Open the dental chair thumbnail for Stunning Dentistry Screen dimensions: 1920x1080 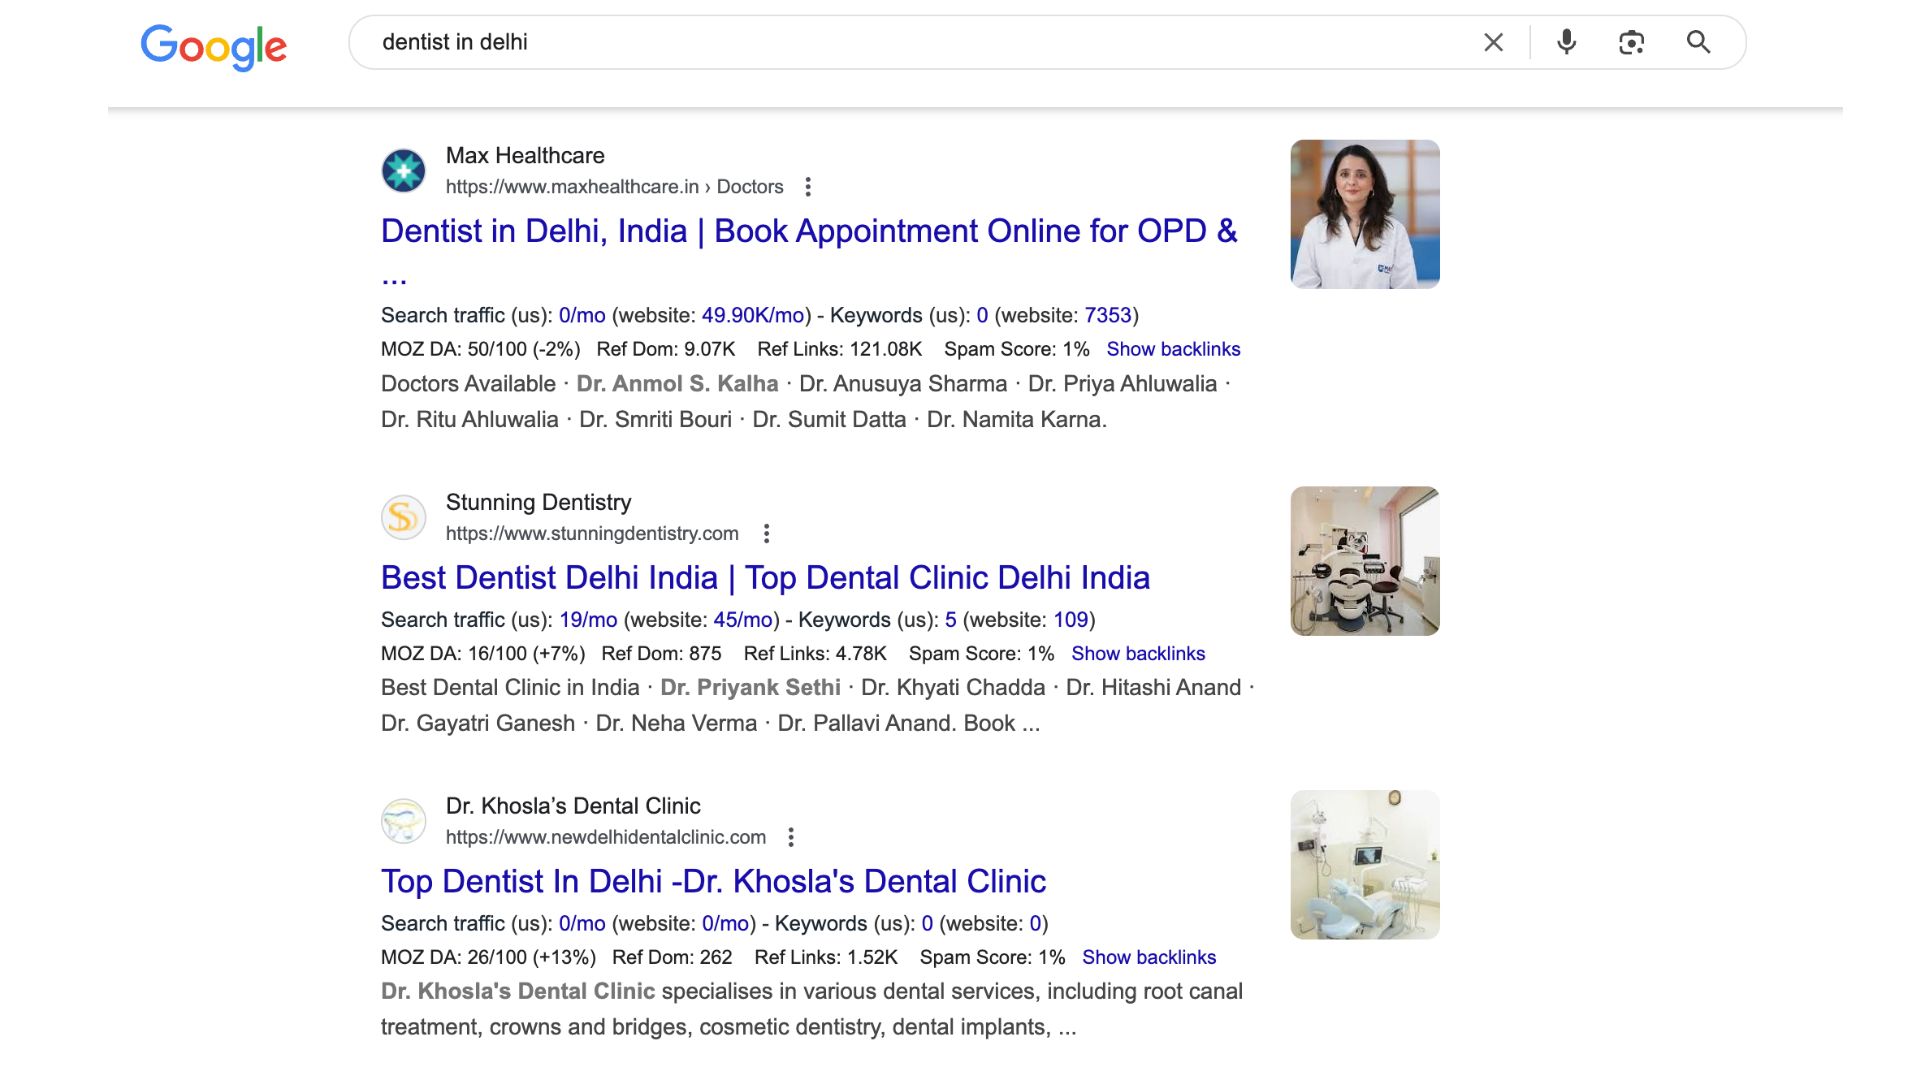coord(1365,561)
